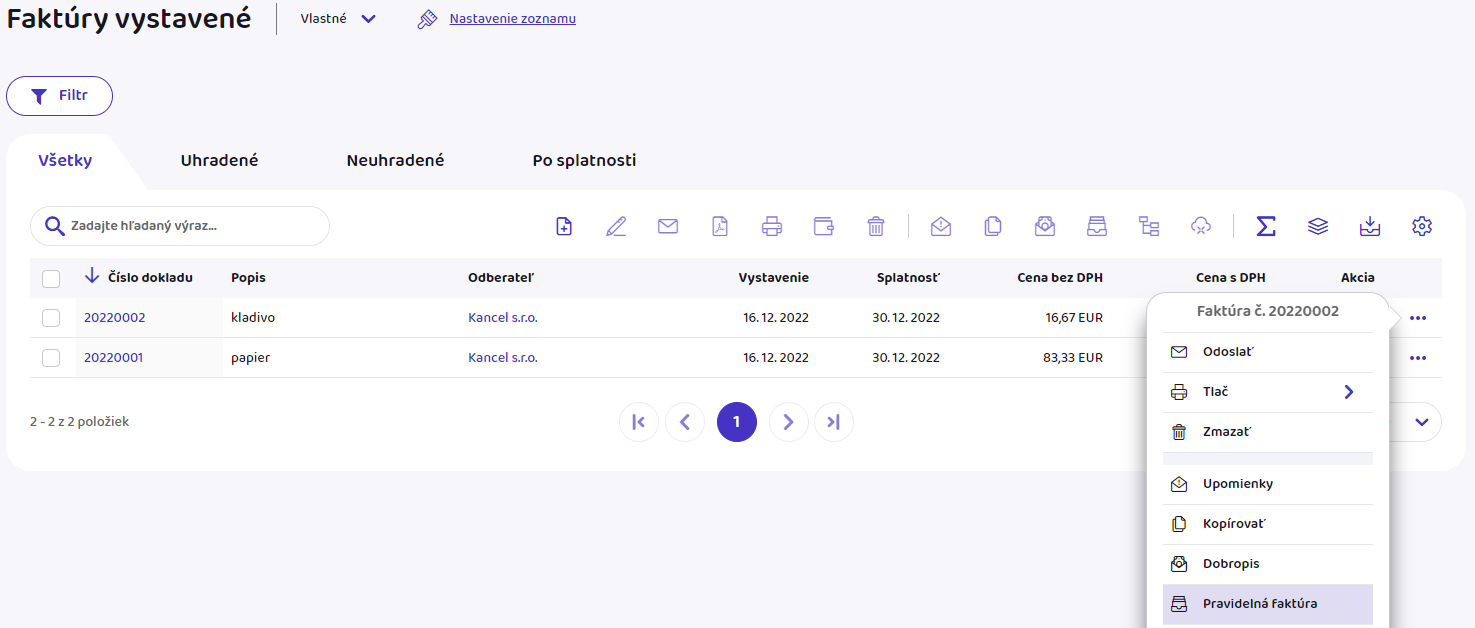Tick the checkbox for invoice 20220002
The height and width of the screenshot is (628, 1475).
(51, 318)
